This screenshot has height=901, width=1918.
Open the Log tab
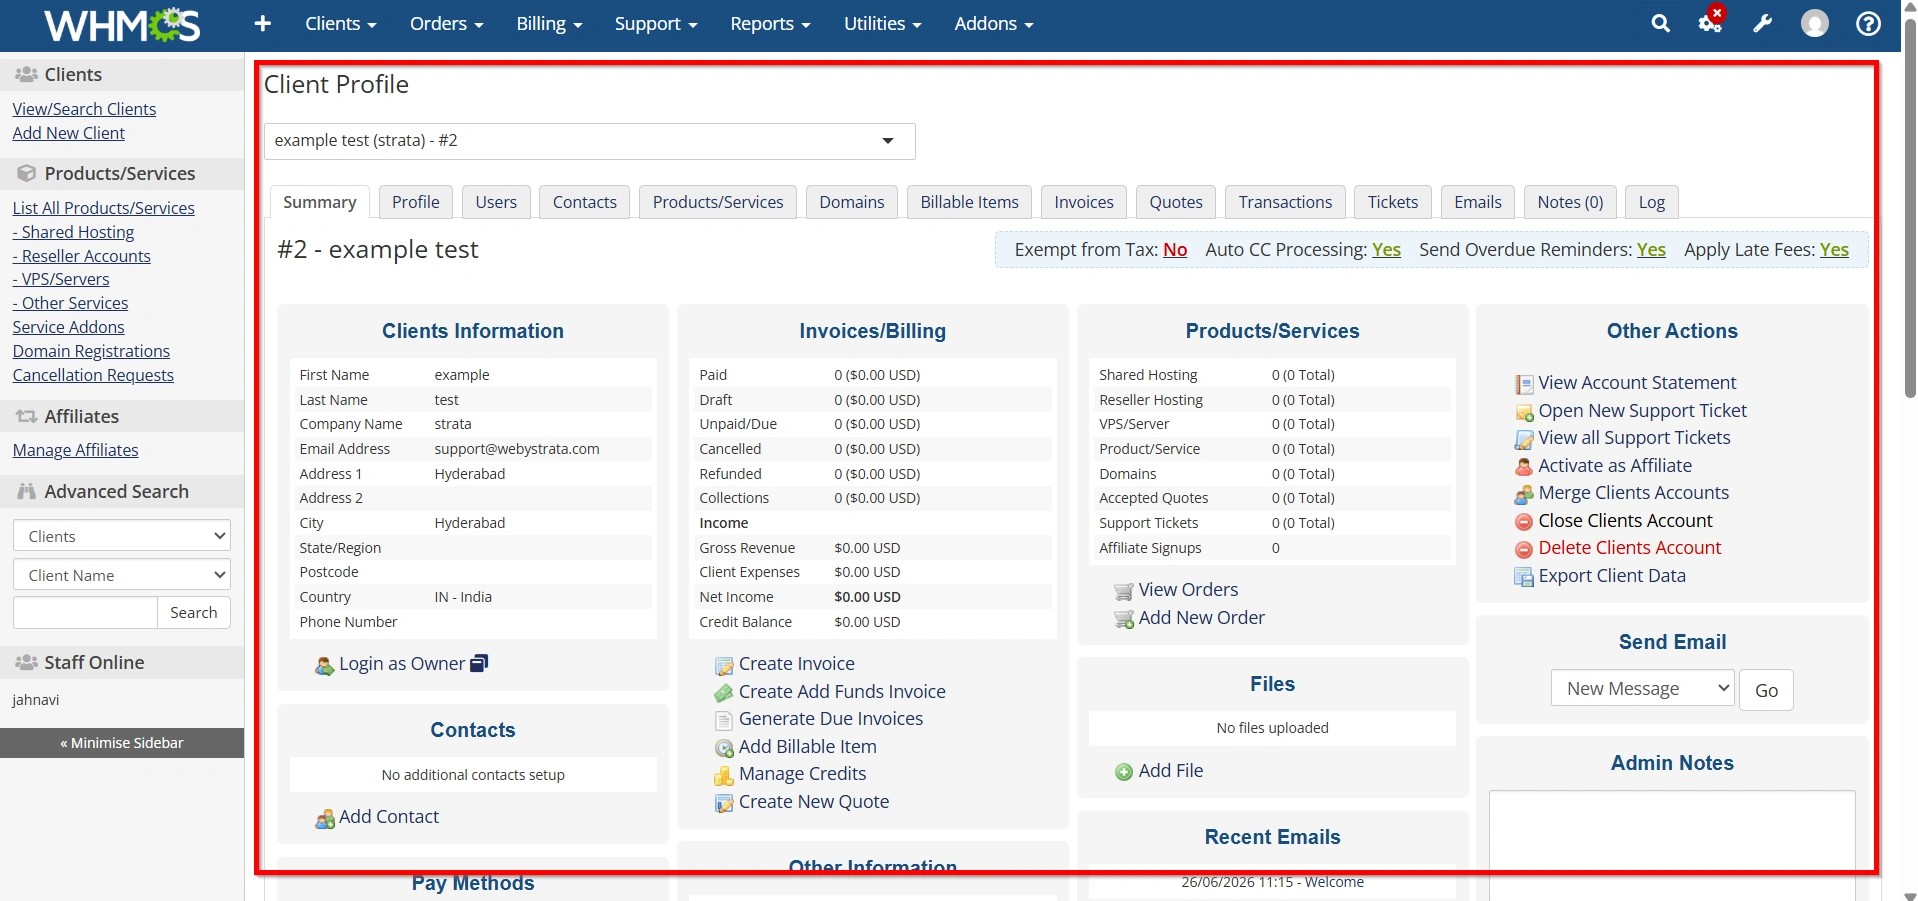[1651, 202]
